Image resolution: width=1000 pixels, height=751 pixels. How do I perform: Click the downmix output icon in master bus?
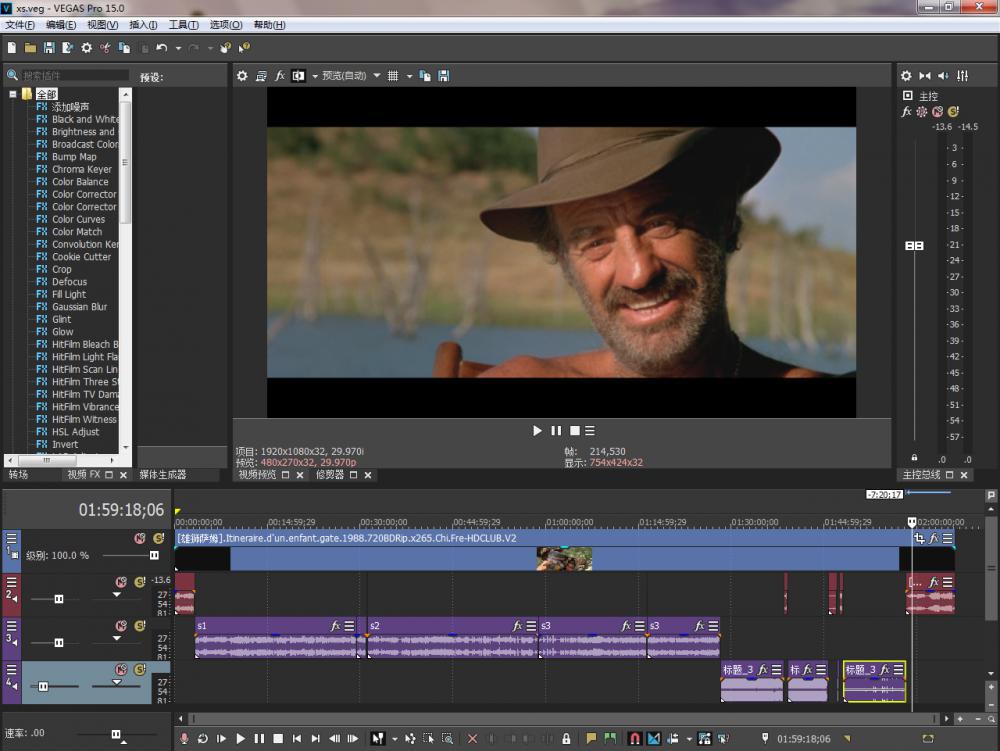tap(925, 76)
